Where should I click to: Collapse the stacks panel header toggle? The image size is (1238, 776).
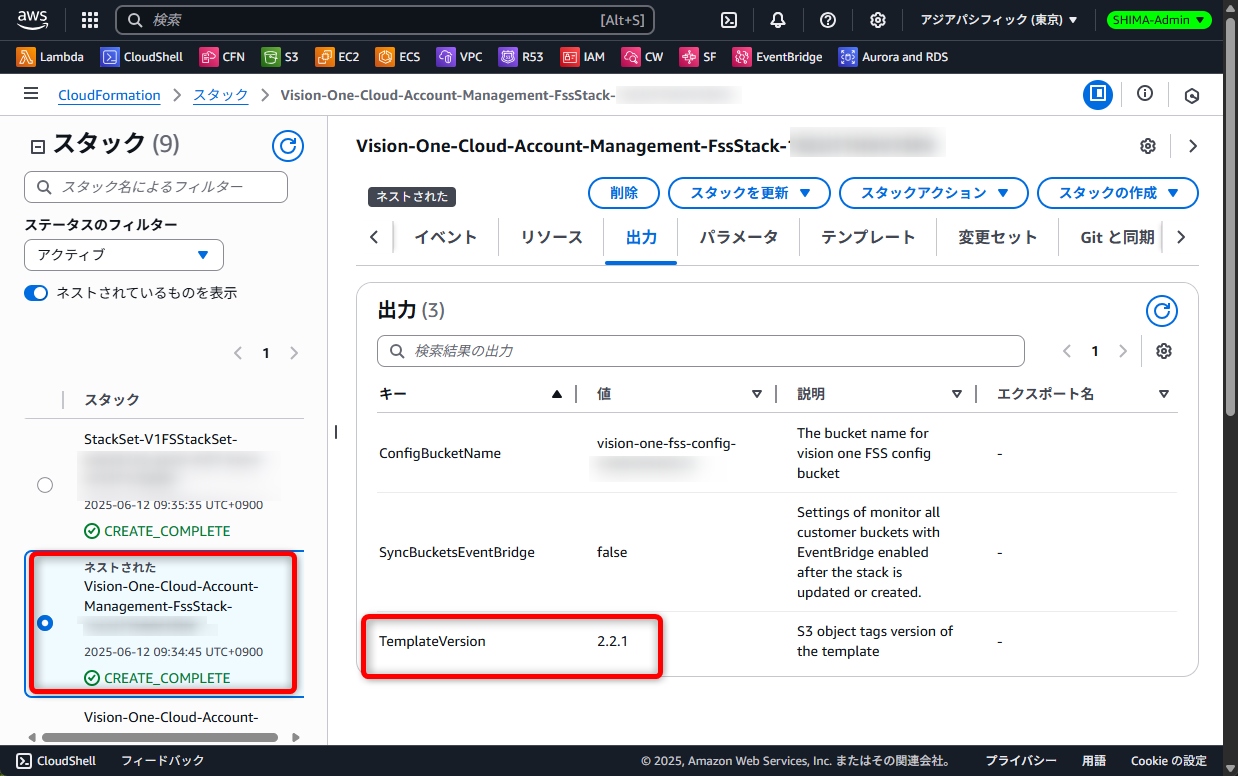point(38,146)
